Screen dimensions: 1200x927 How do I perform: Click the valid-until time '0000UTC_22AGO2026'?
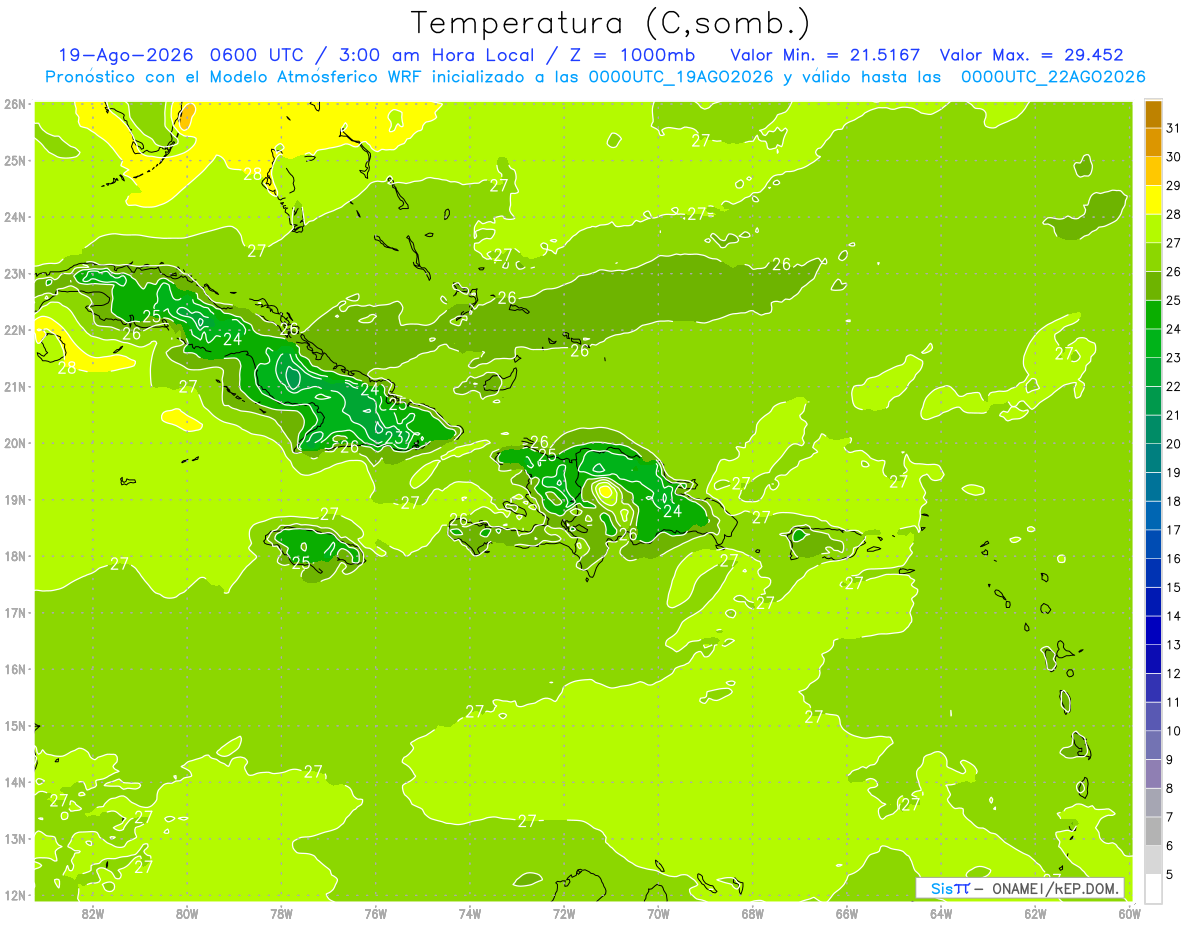[1053, 77]
